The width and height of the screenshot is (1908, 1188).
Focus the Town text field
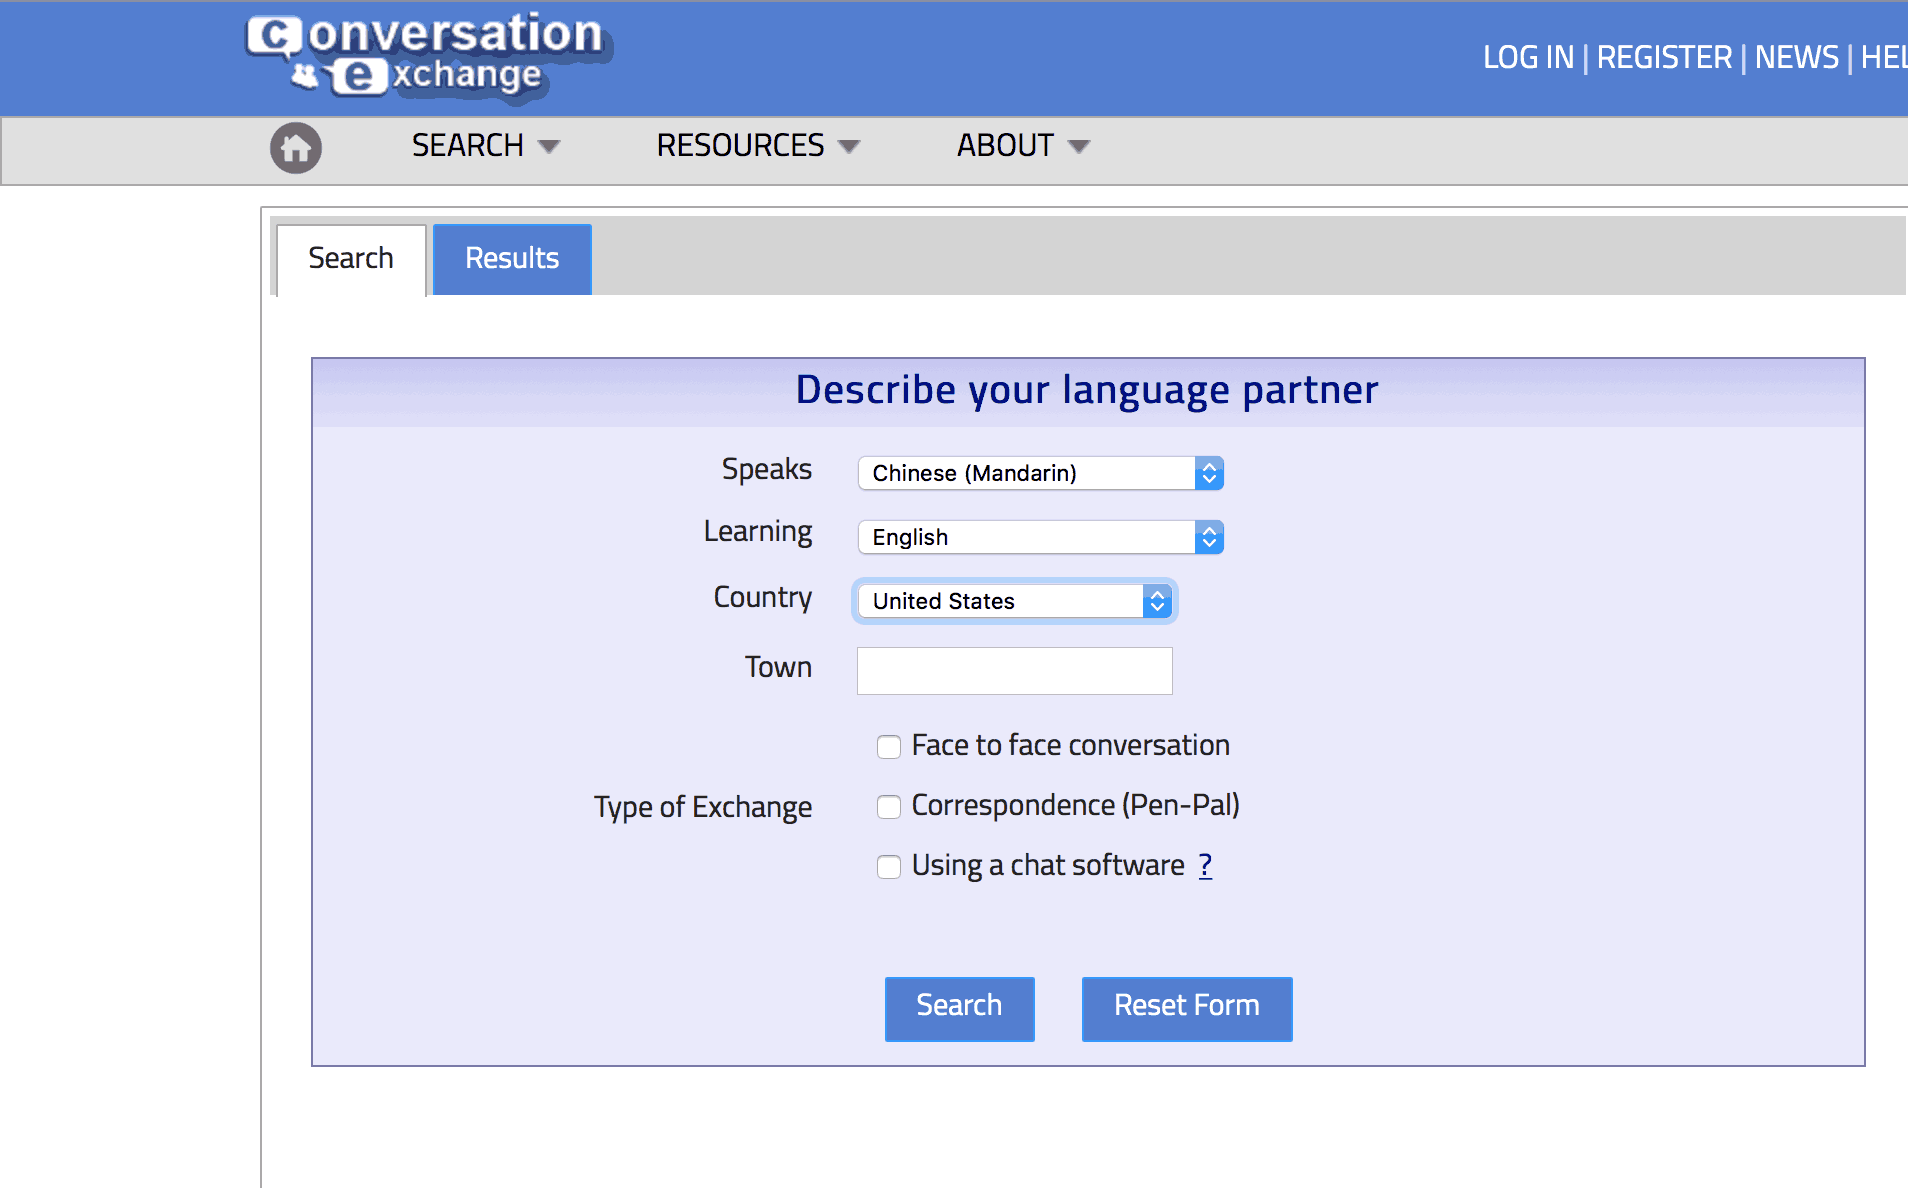1015,671
